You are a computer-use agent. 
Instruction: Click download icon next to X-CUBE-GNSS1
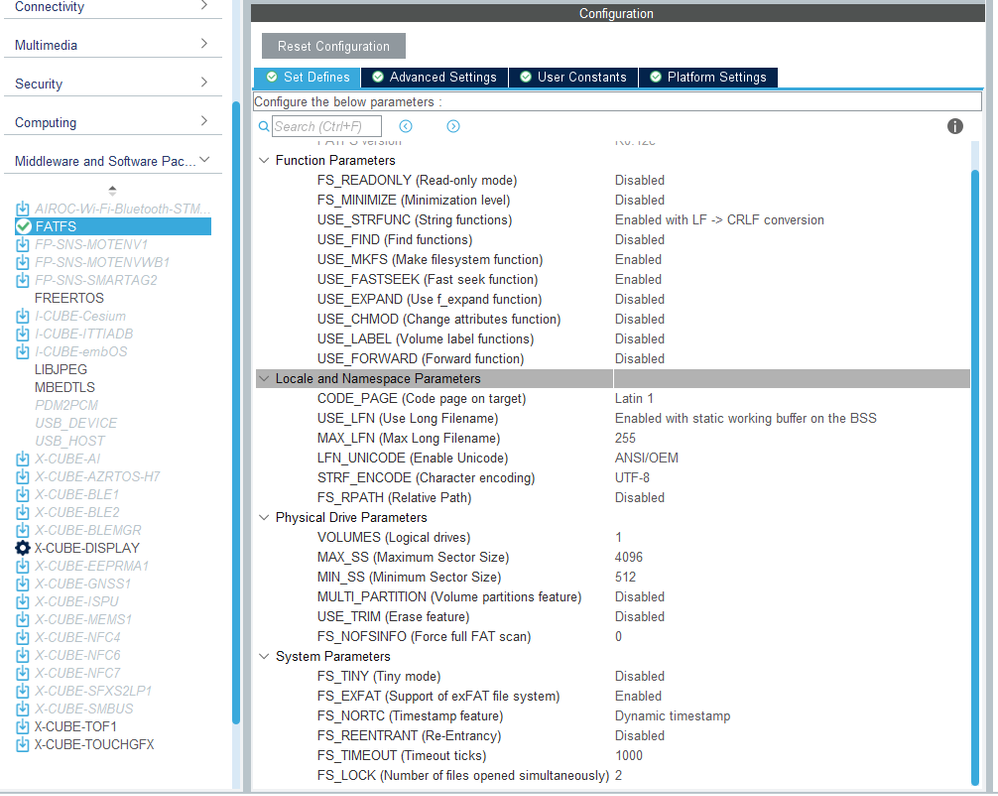click(22, 583)
